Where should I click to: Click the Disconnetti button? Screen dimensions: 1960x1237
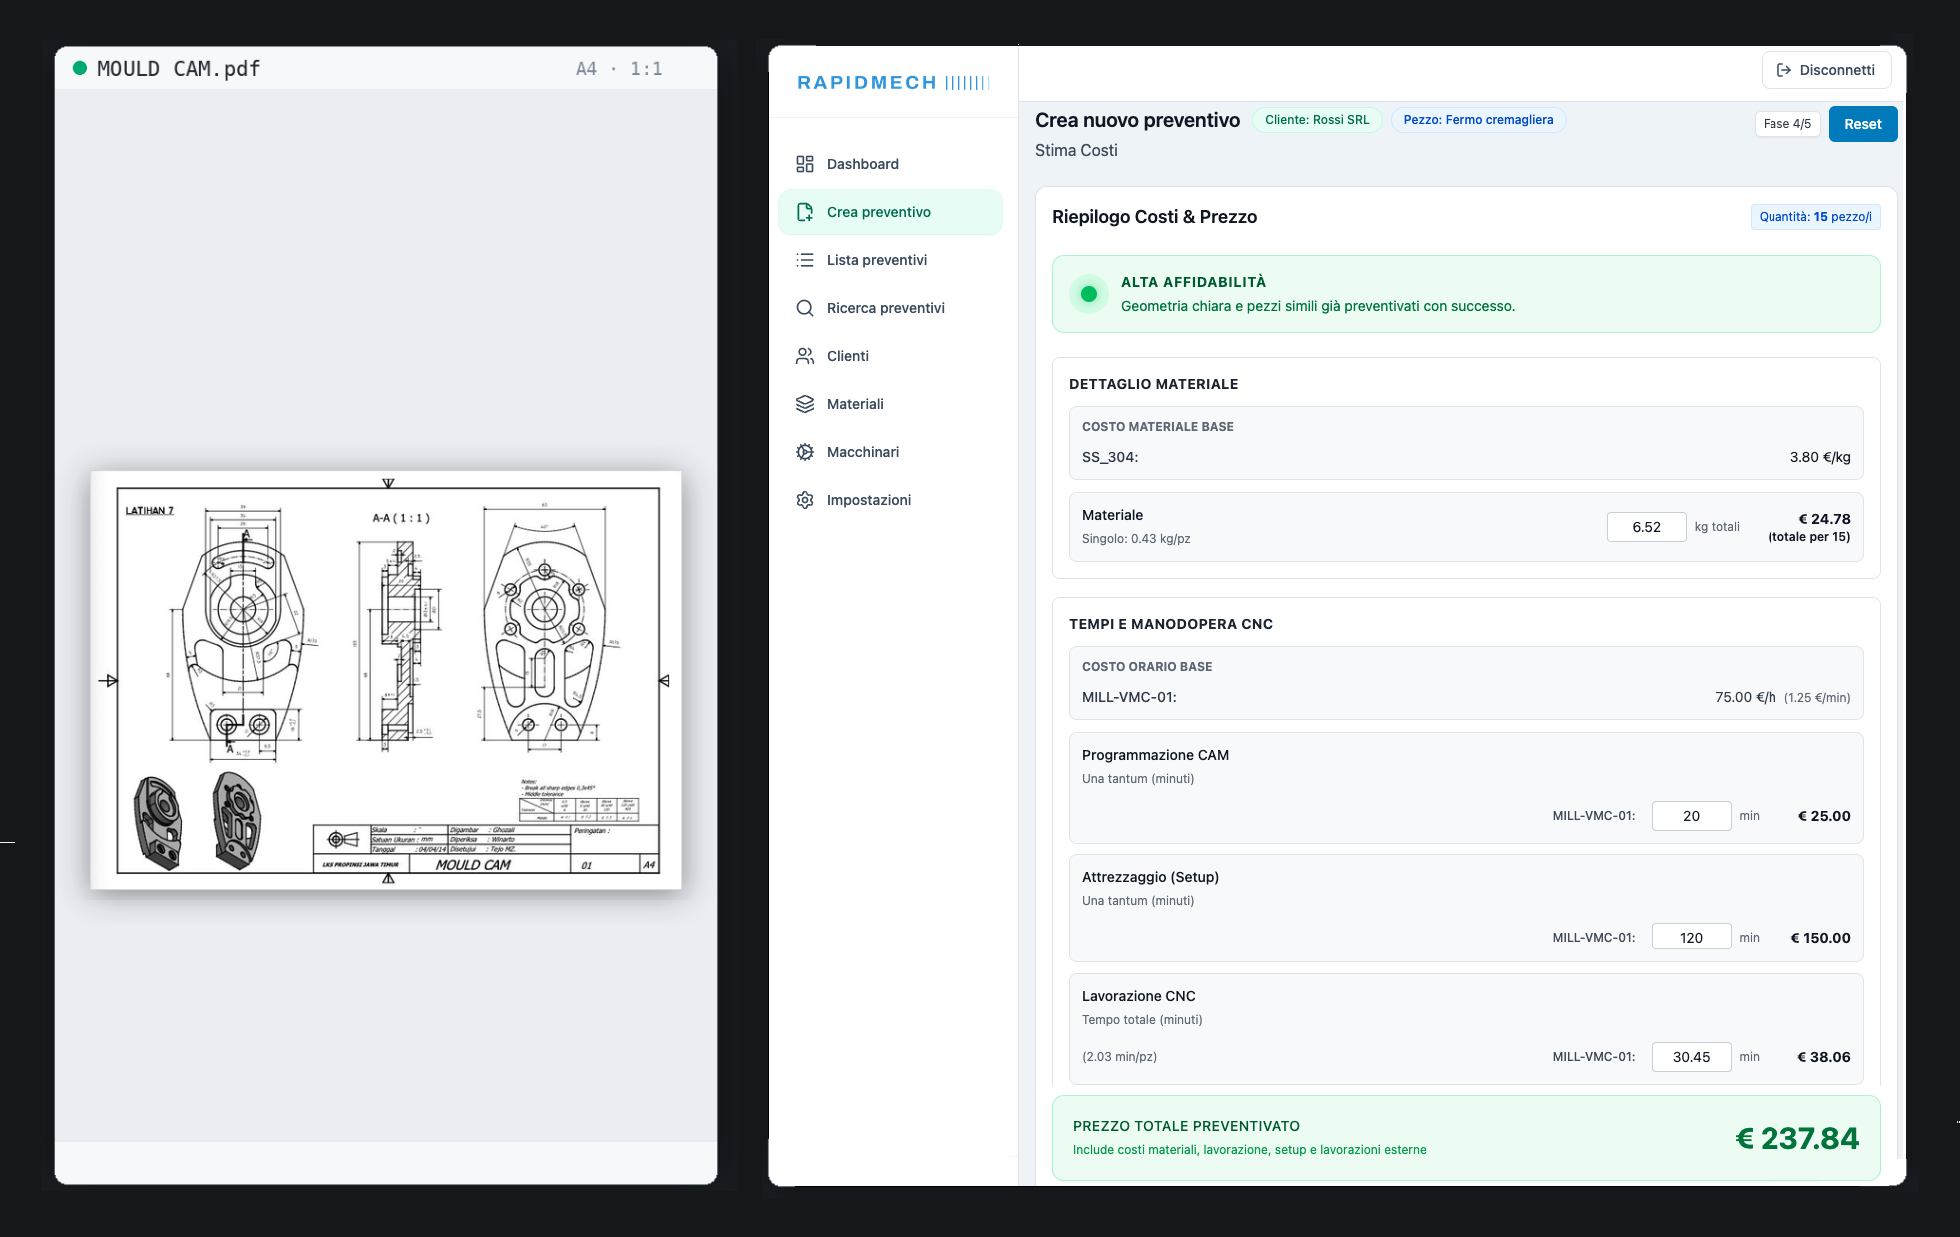coord(1826,70)
